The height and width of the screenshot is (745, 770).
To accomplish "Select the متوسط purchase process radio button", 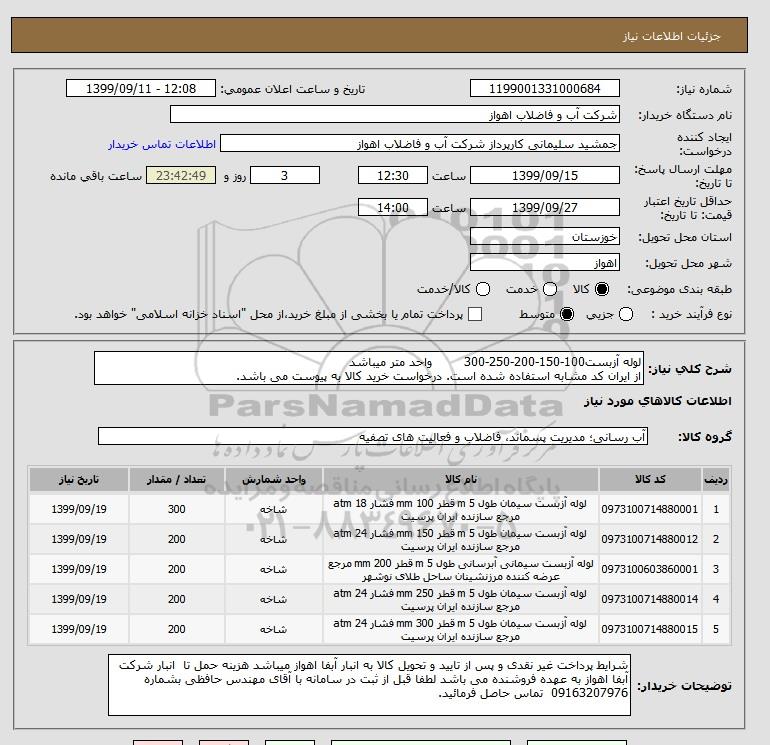I will [567, 314].
